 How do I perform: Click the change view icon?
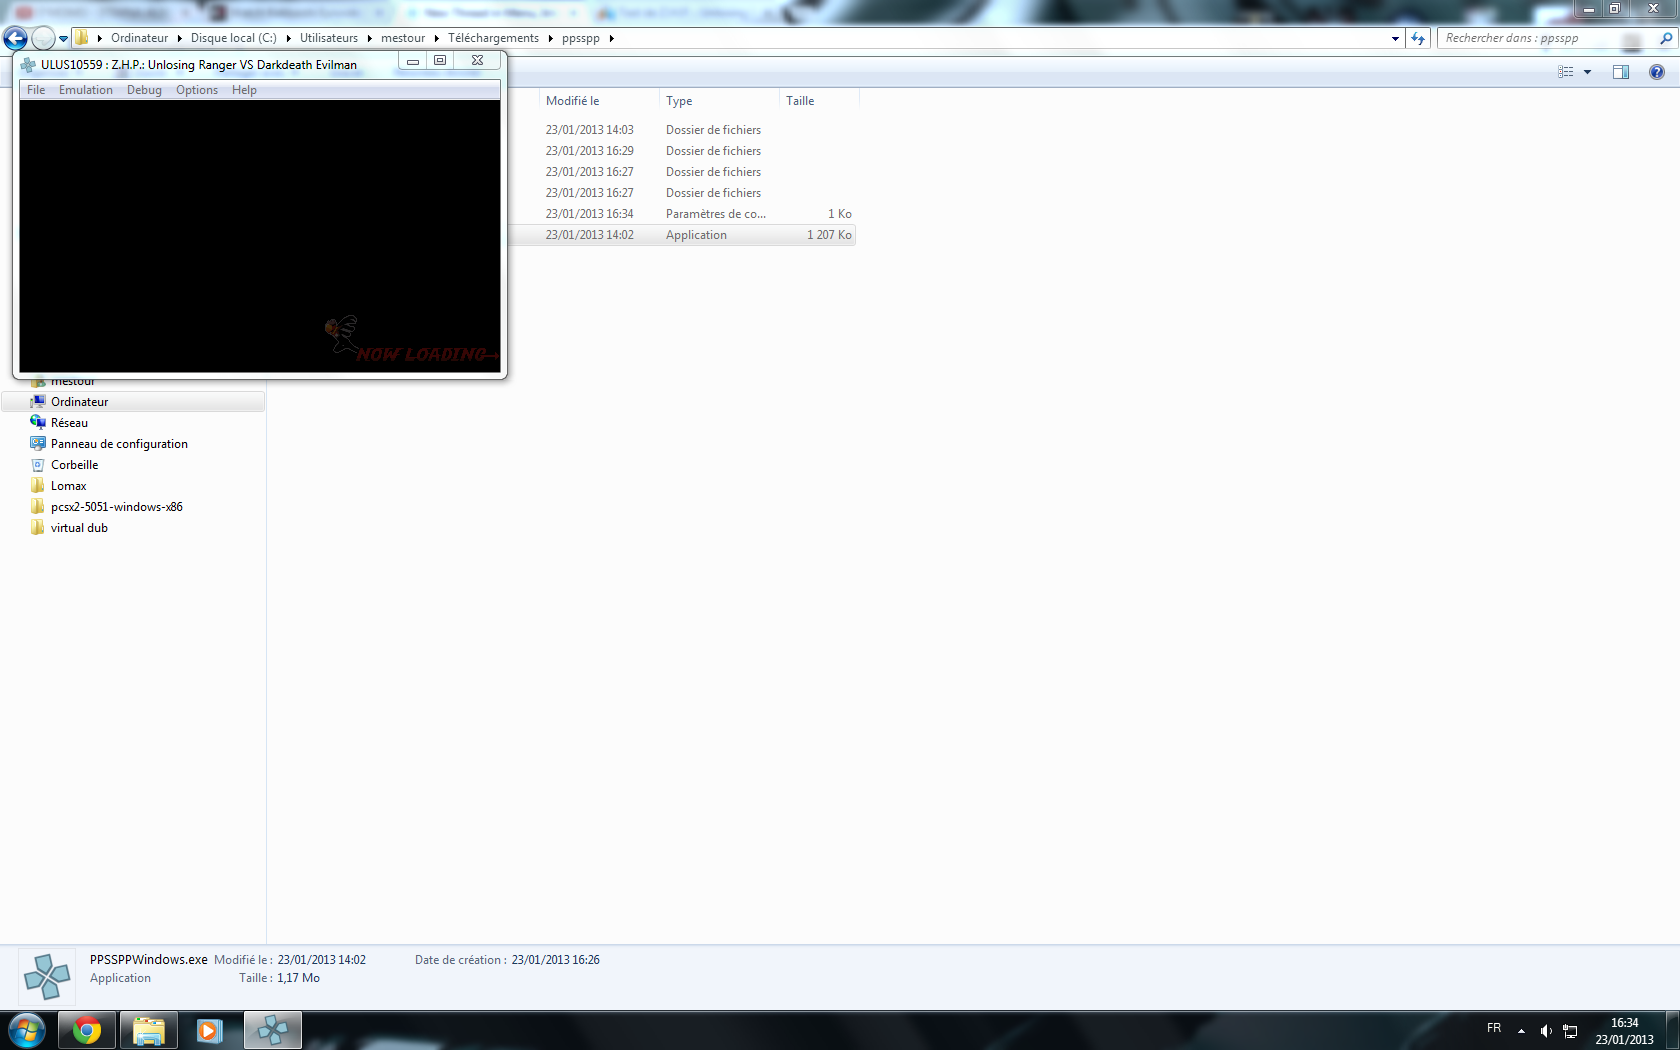click(1566, 72)
